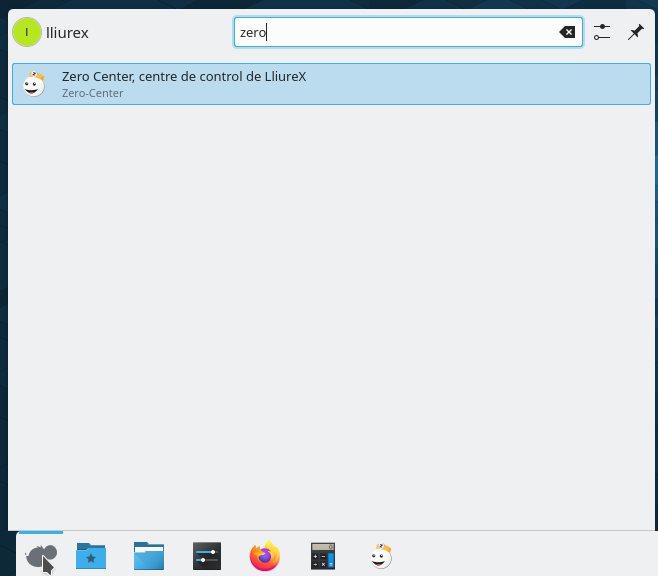Click the green lliurex user avatar
The width and height of the screenshot is (658, 576).
(27, 32)
